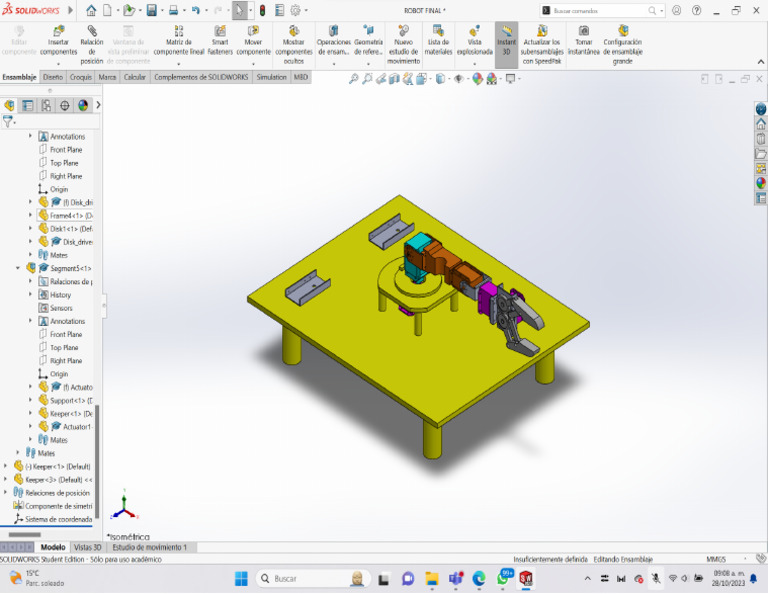Open Operaciones de ensamblaje tool
Viewport: 768px width, 594px height.
coord(334,42)
